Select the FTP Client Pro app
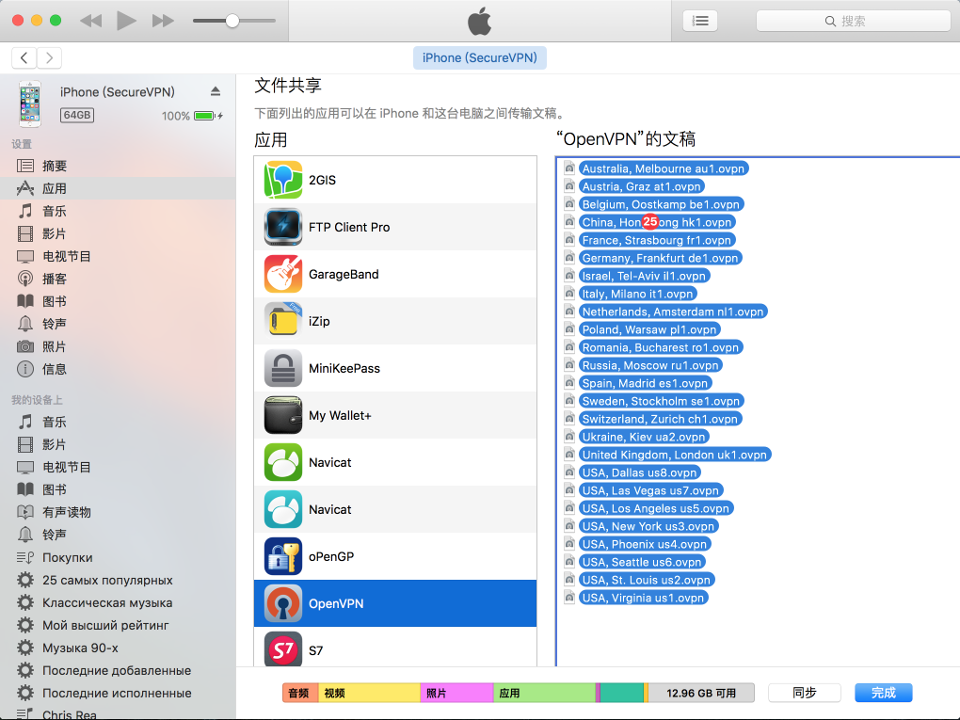Image resolution: width=960 pixels, height=720 pixels. (x=395, y=227)
